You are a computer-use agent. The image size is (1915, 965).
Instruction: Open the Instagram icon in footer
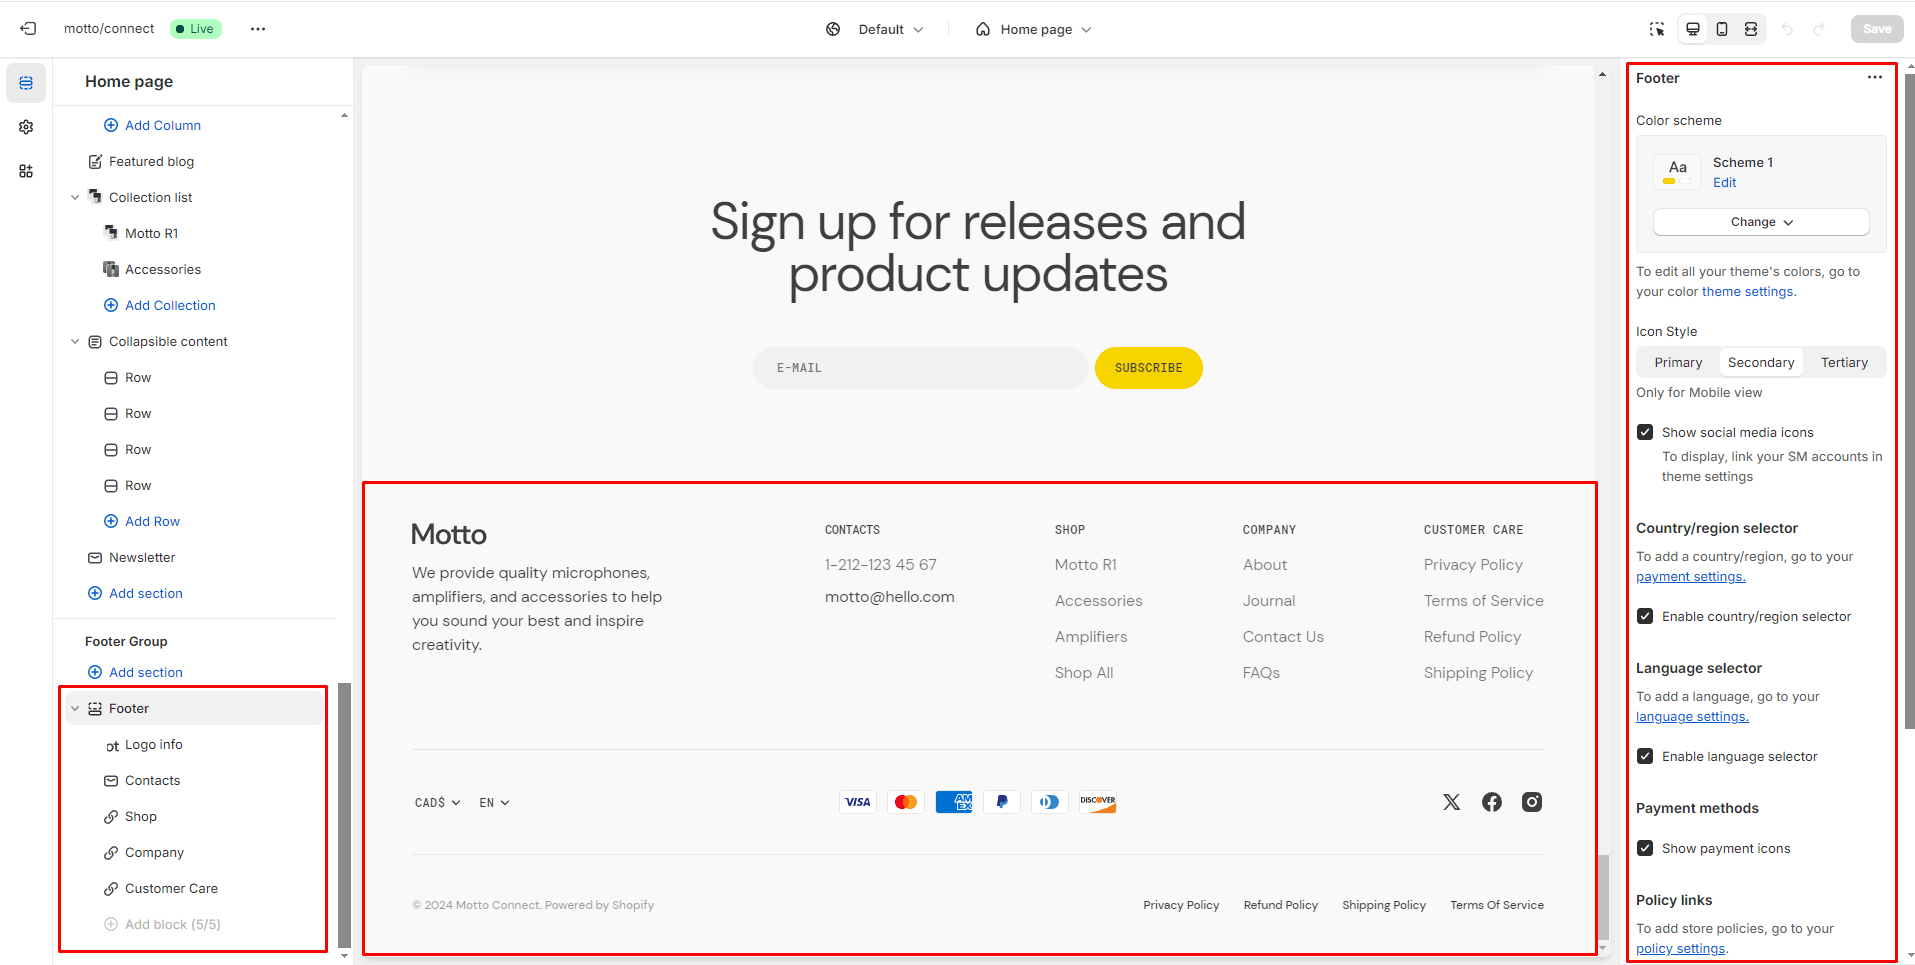1531,802
